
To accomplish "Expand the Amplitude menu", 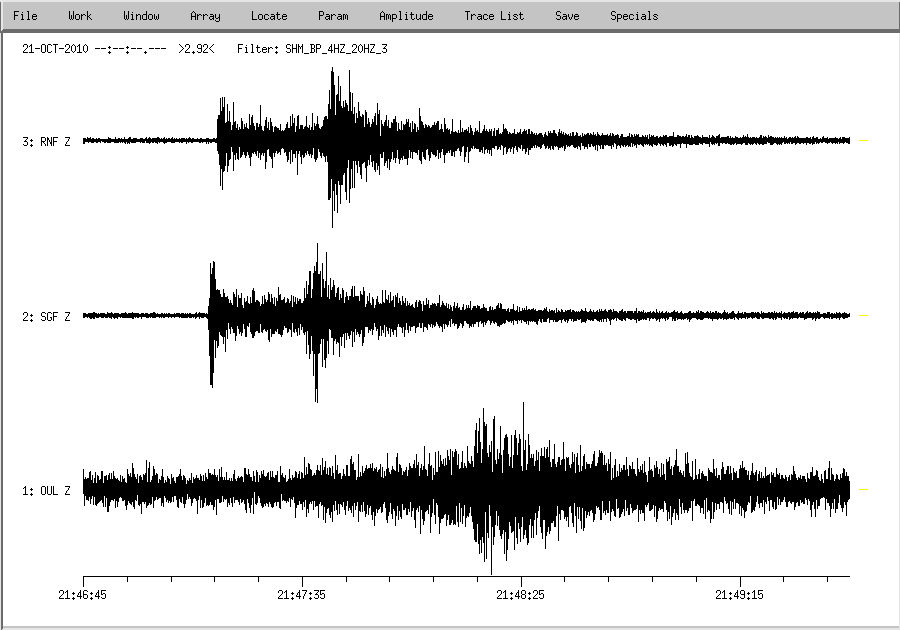I will pos(406,16).
